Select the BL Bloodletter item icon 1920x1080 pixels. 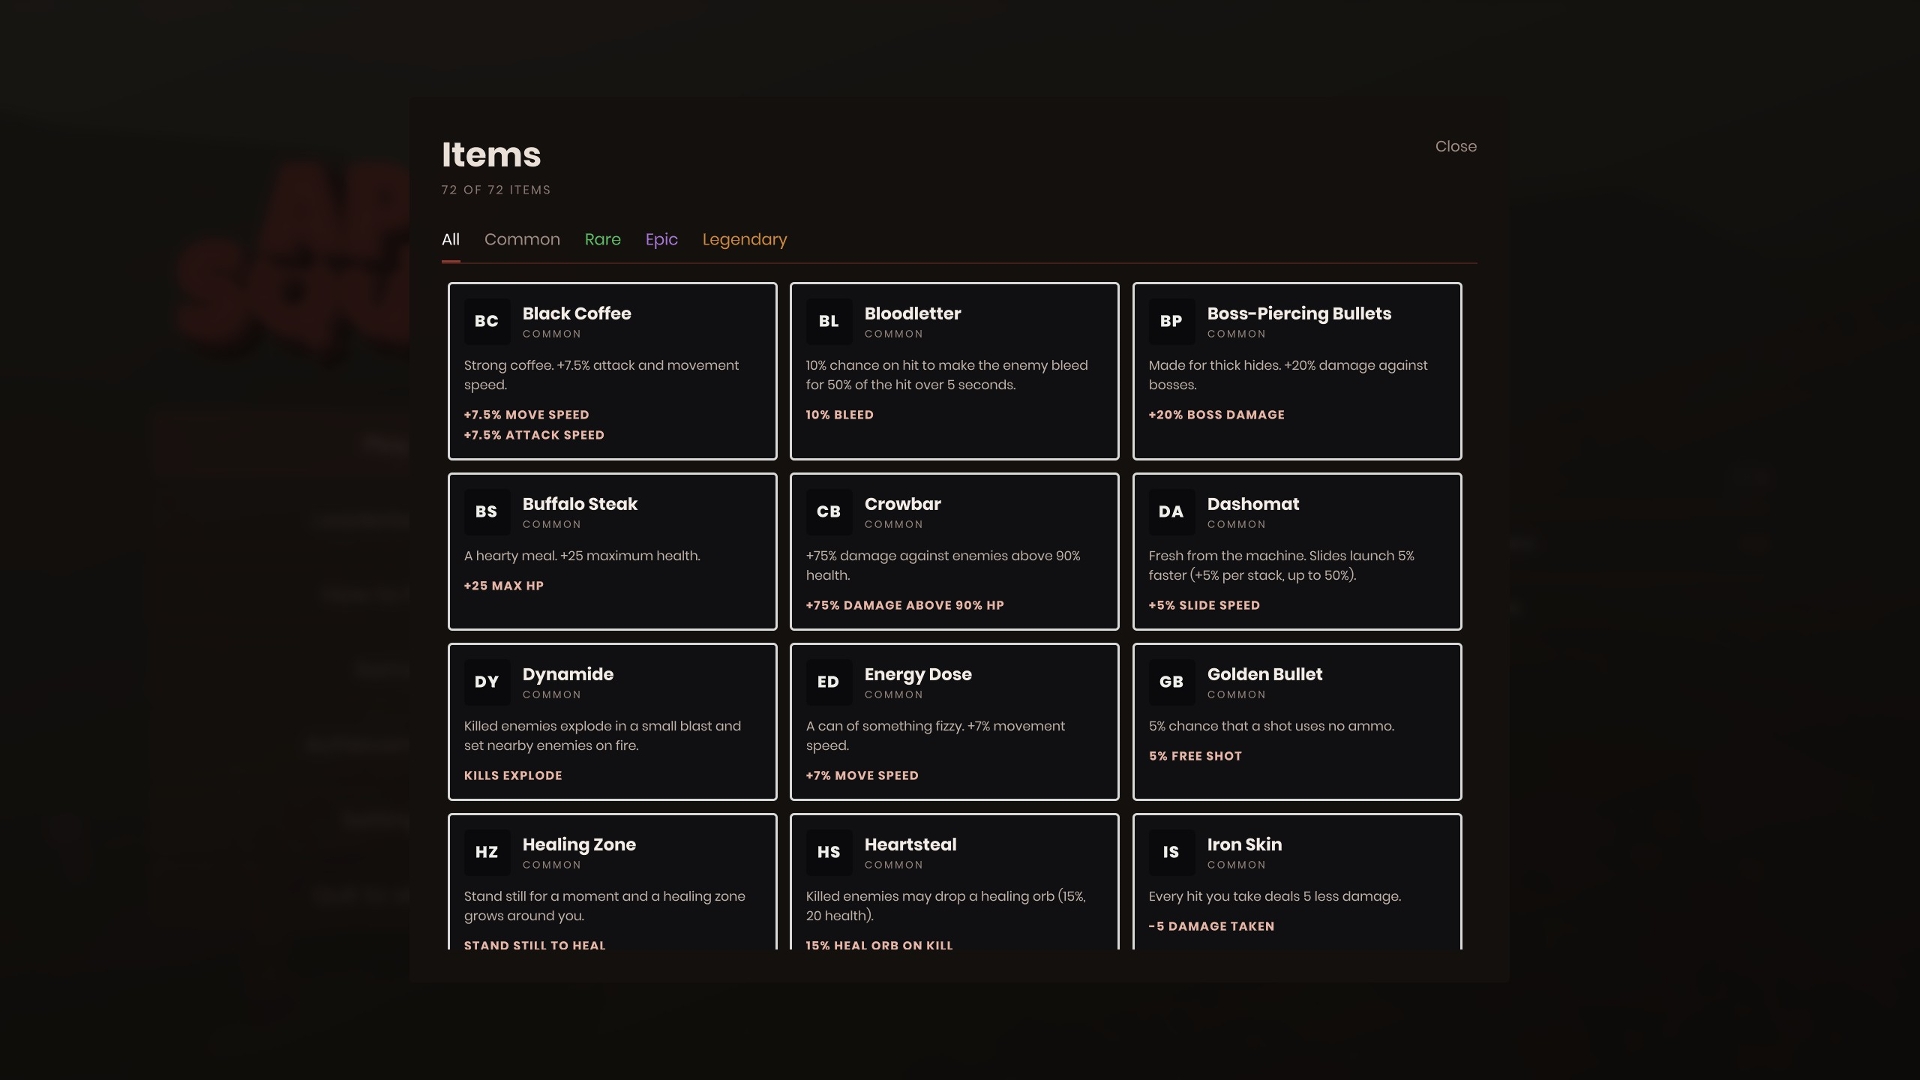pyautogui.click(x=829, y=321)
